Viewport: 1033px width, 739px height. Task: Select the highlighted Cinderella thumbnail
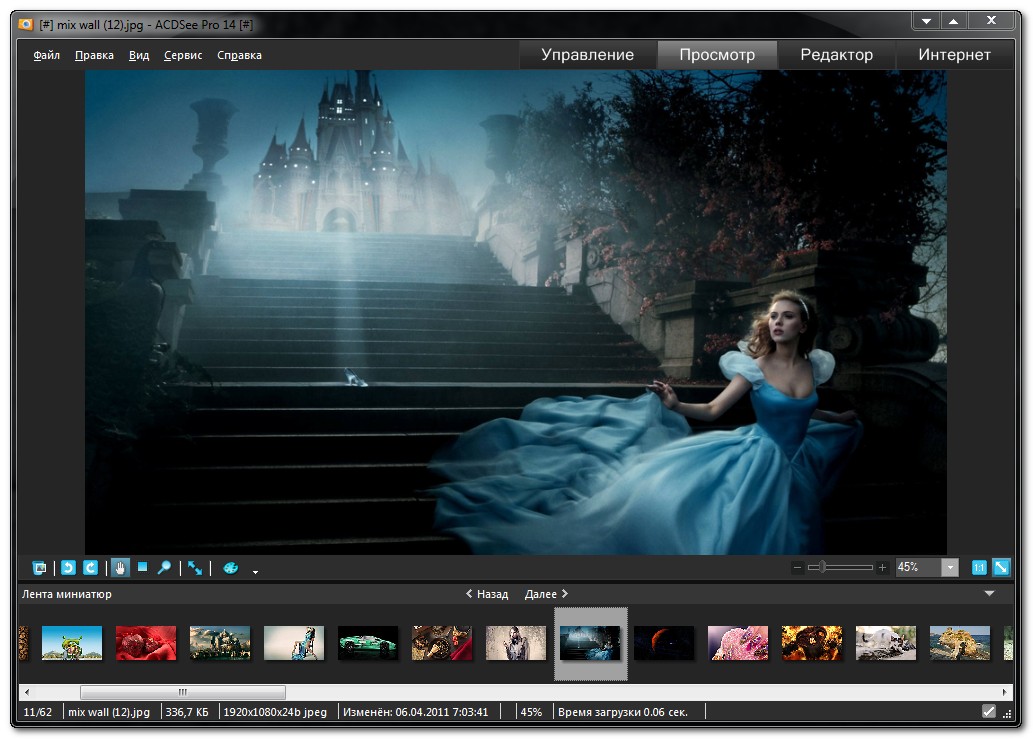click(x=590, y=643)
